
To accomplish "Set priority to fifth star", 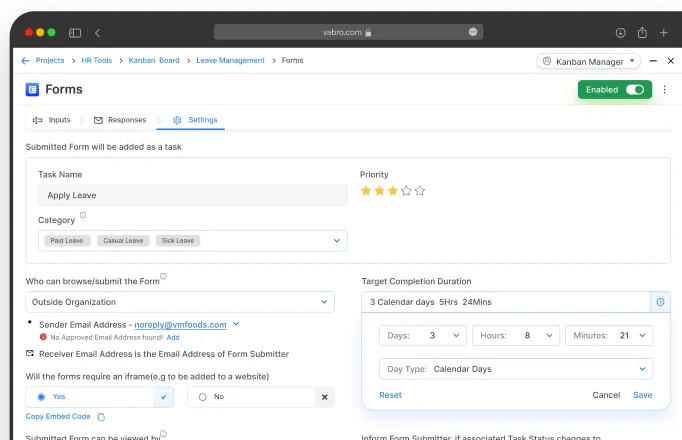I will pos(420,190).
